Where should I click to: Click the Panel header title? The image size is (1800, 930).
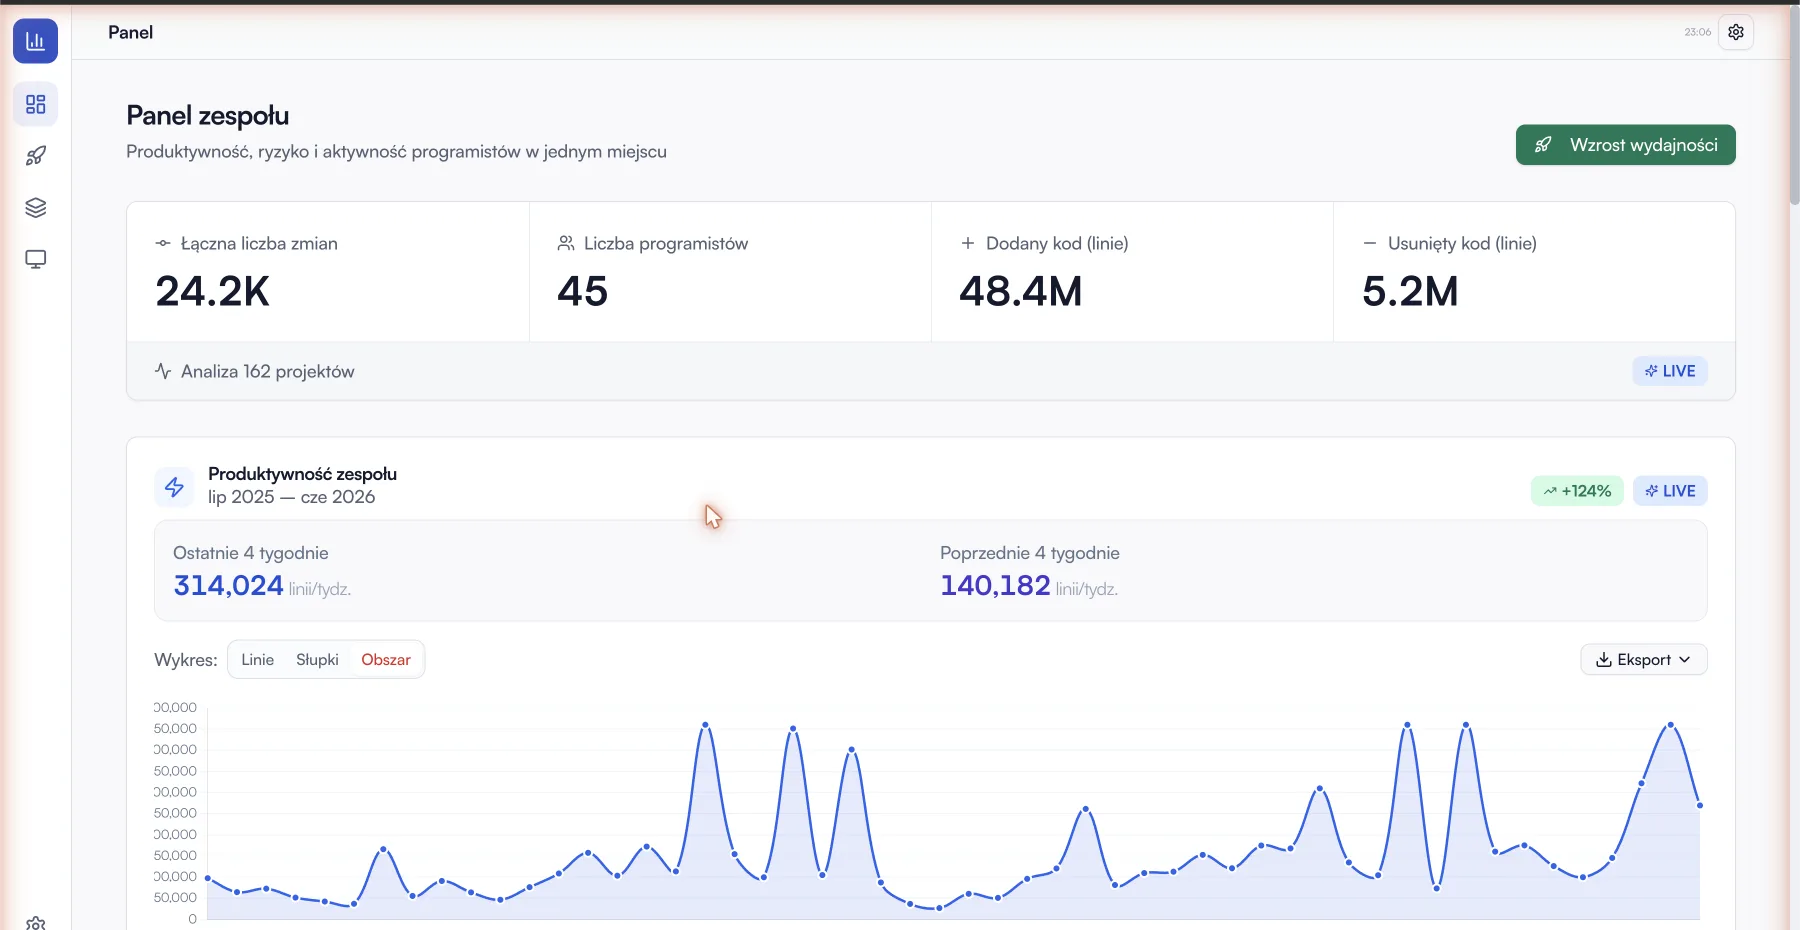pyautogui.click(x=131, y=32)
